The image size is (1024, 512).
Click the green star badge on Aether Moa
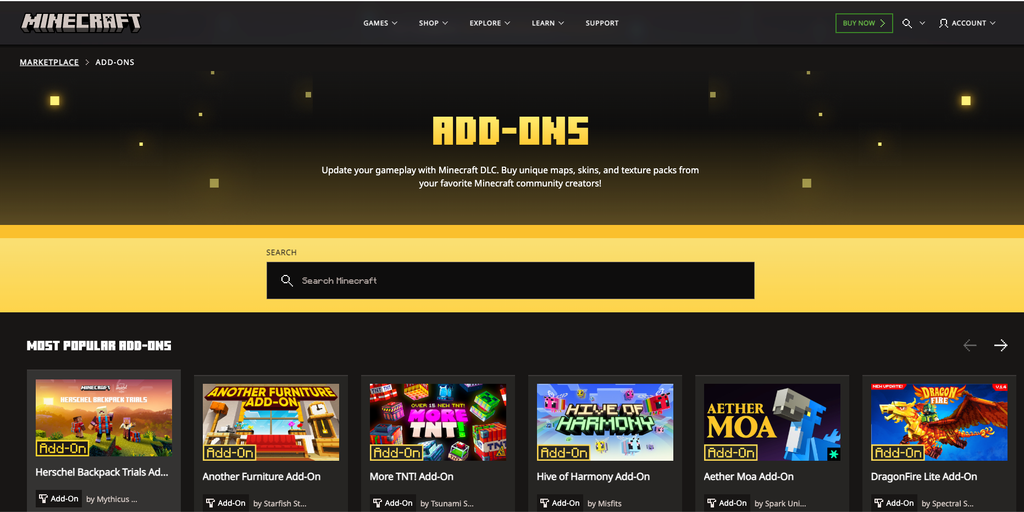(833, 454)
